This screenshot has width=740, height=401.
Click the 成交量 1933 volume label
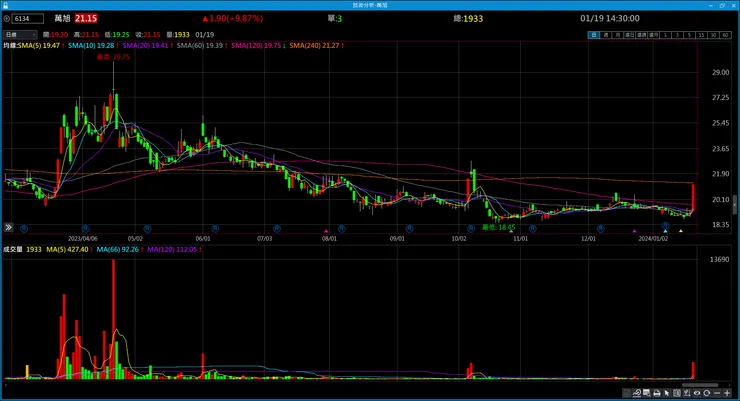pos(22,250)
